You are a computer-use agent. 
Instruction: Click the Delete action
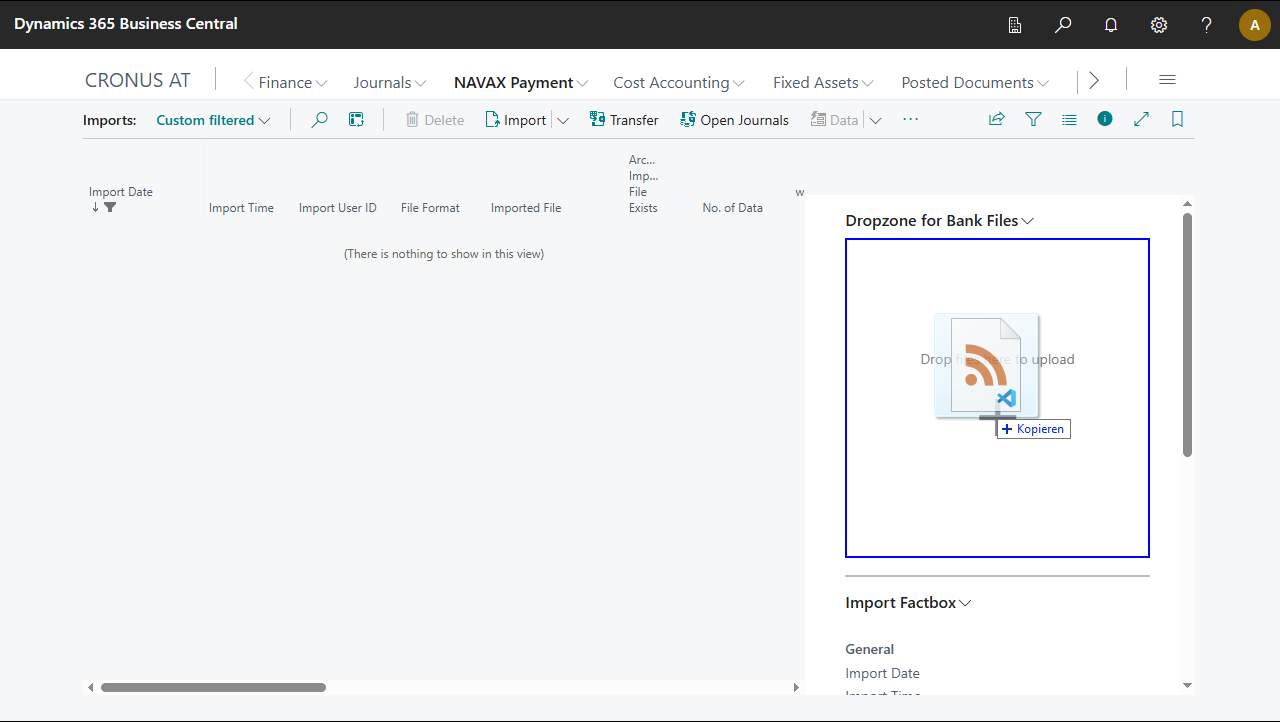click(434, 120)
